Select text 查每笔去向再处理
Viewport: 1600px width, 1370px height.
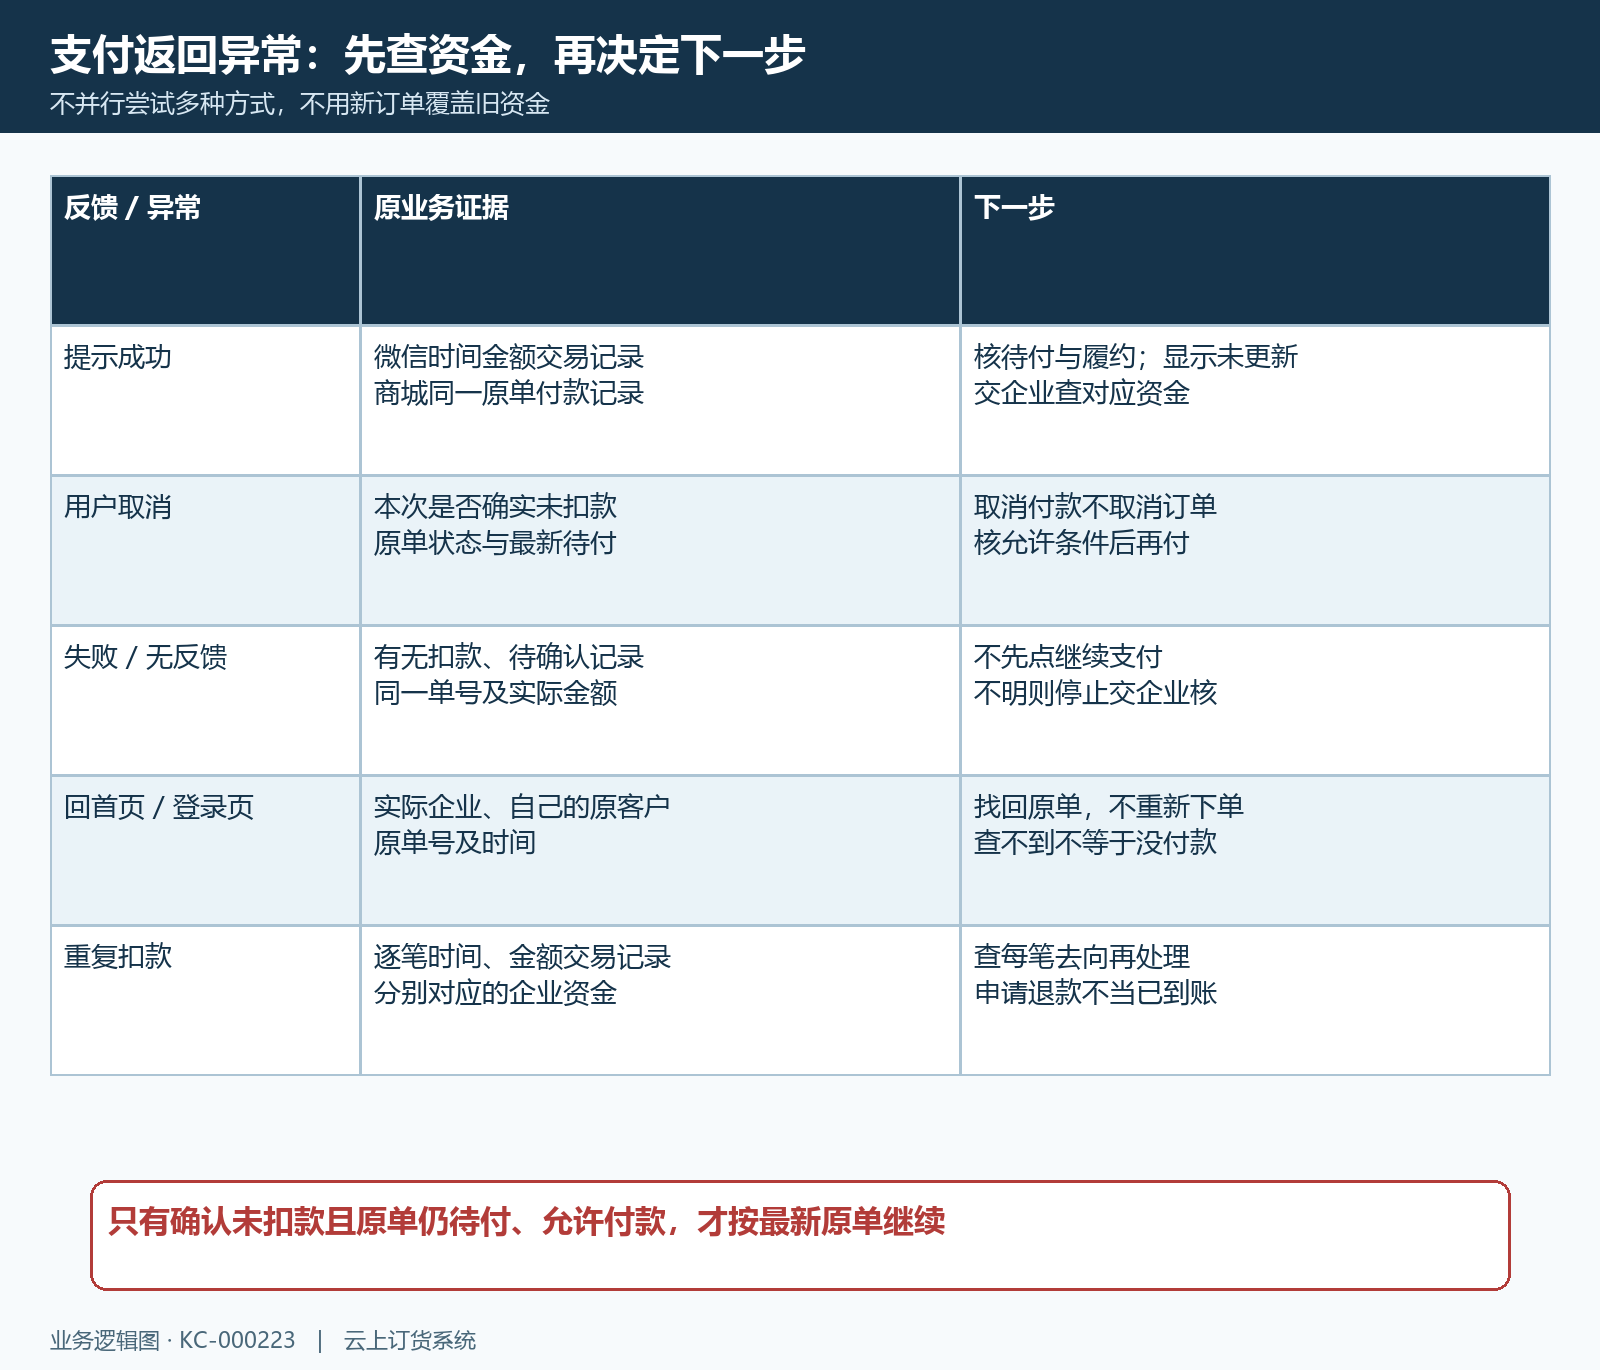pyautogui.click(x=1082, y=957)
